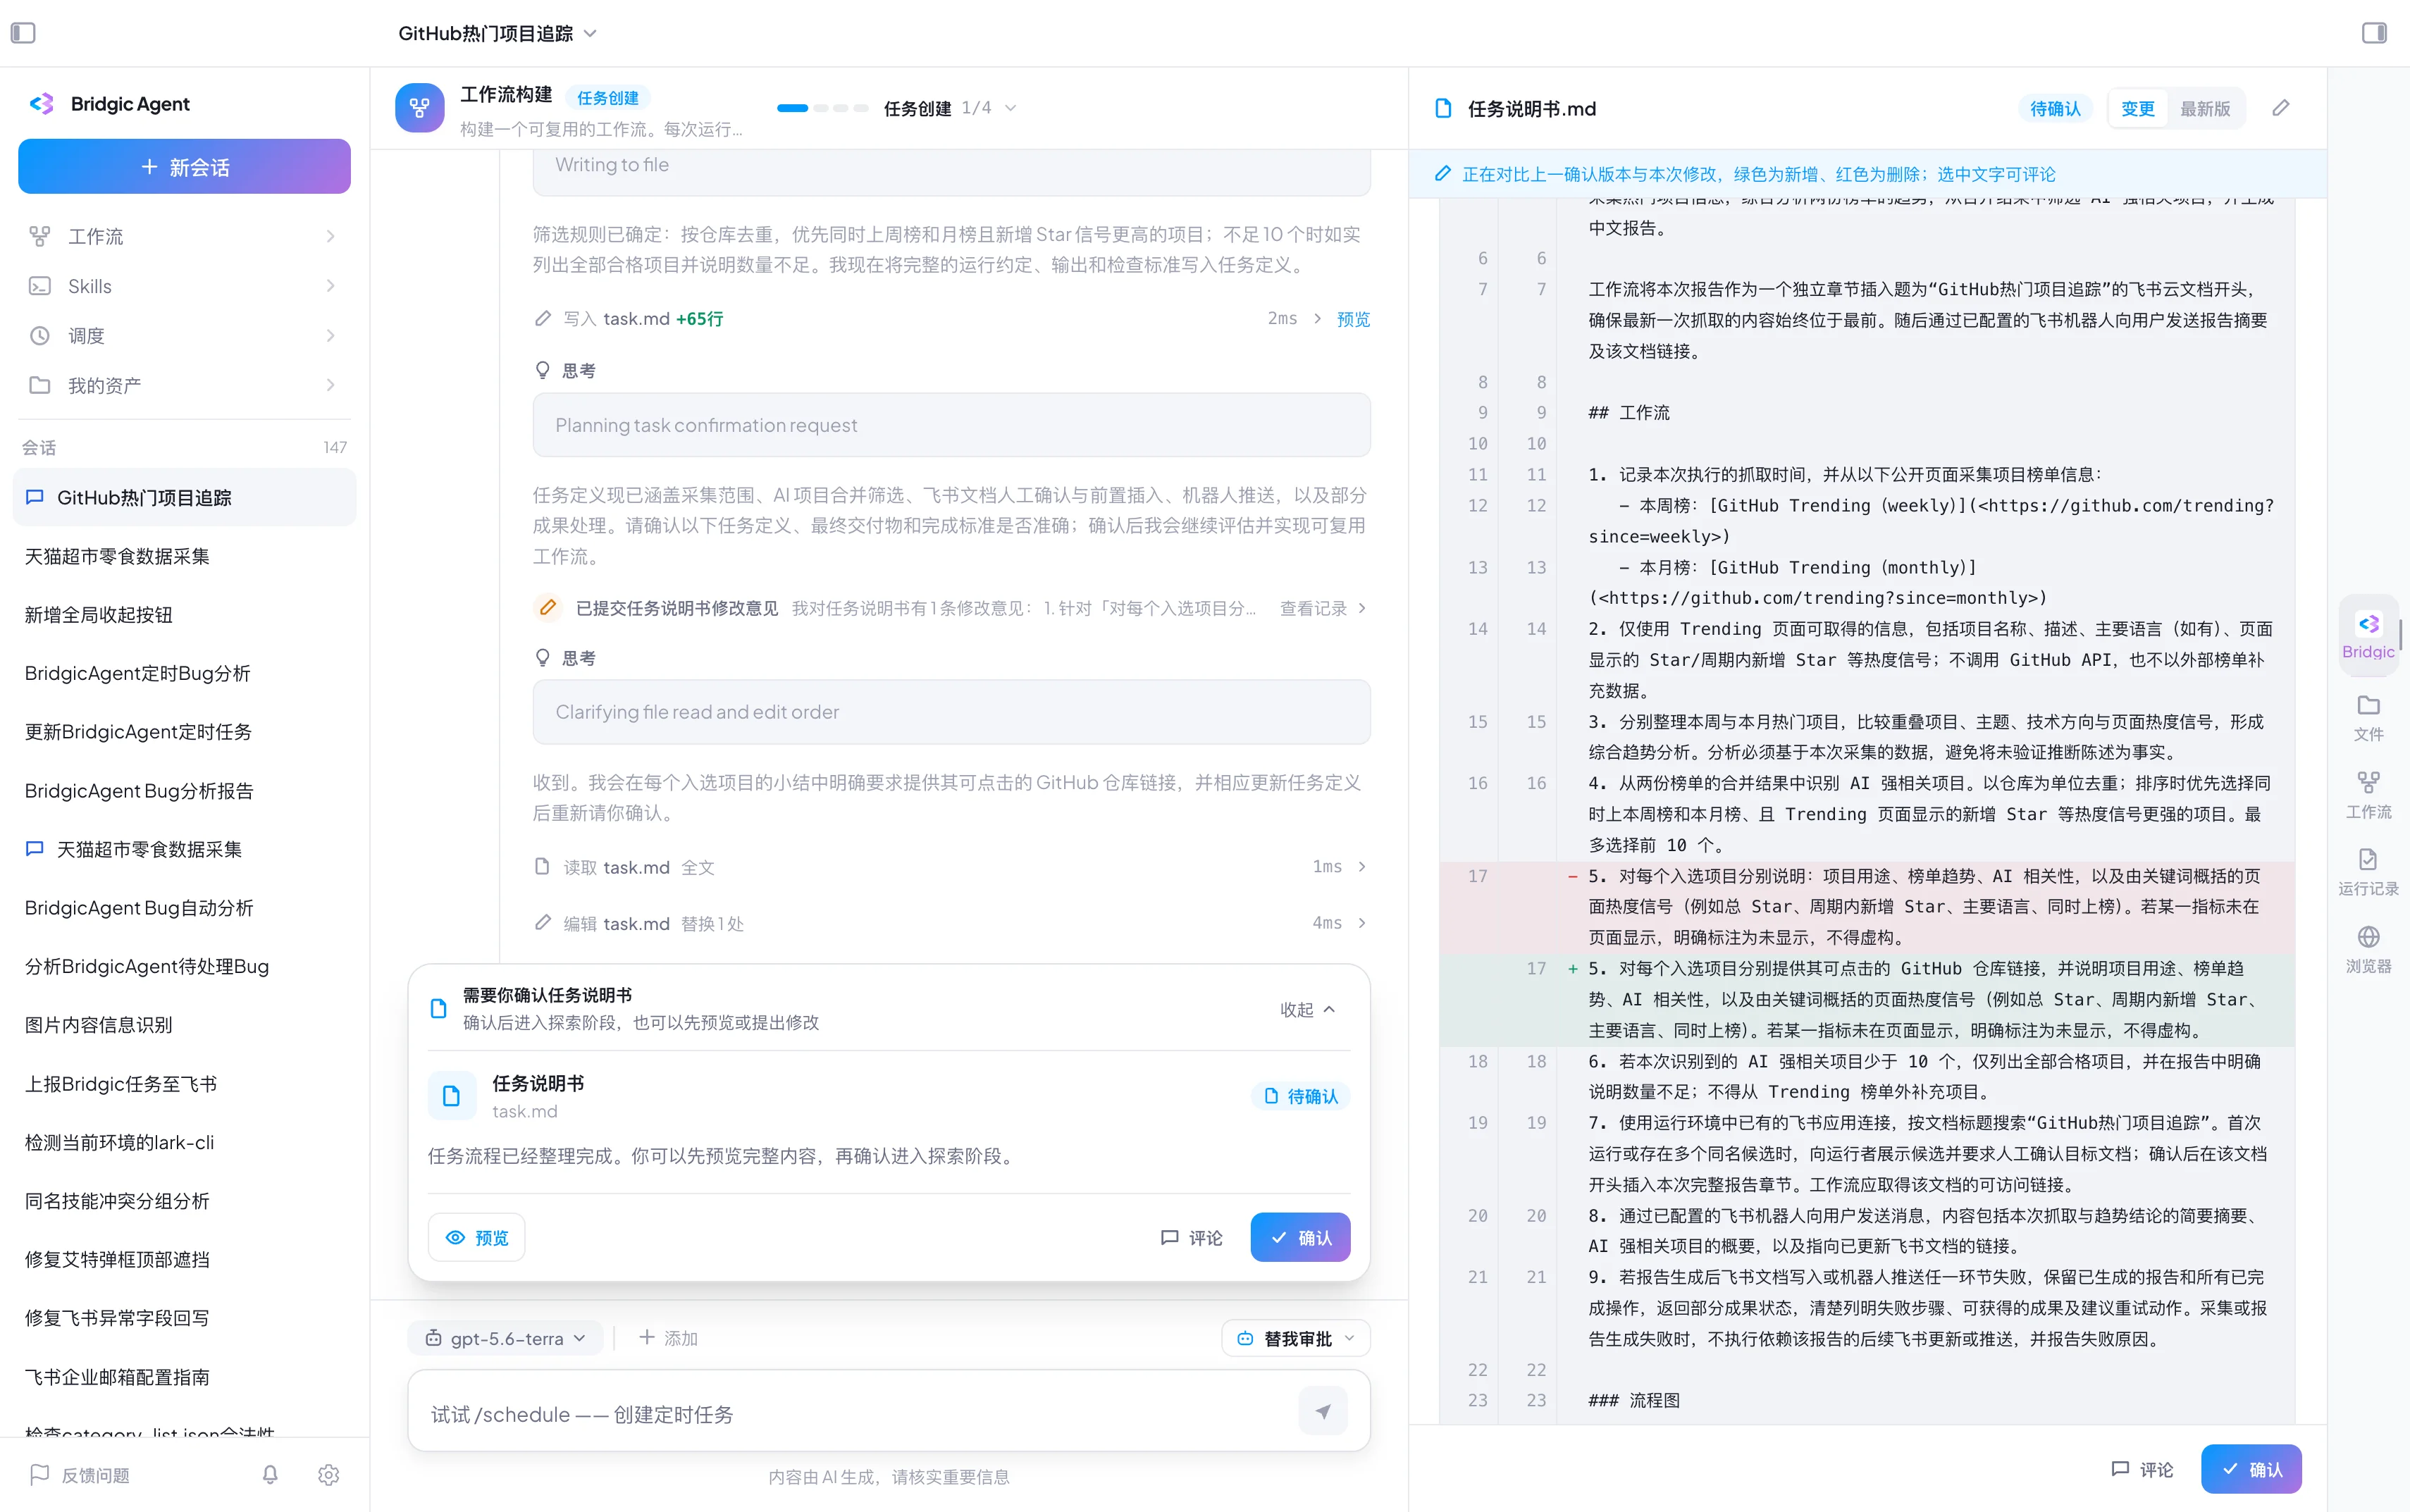Open session 图片内容信息识别
This screenshot has width=2410, height=1512.
184,1025
